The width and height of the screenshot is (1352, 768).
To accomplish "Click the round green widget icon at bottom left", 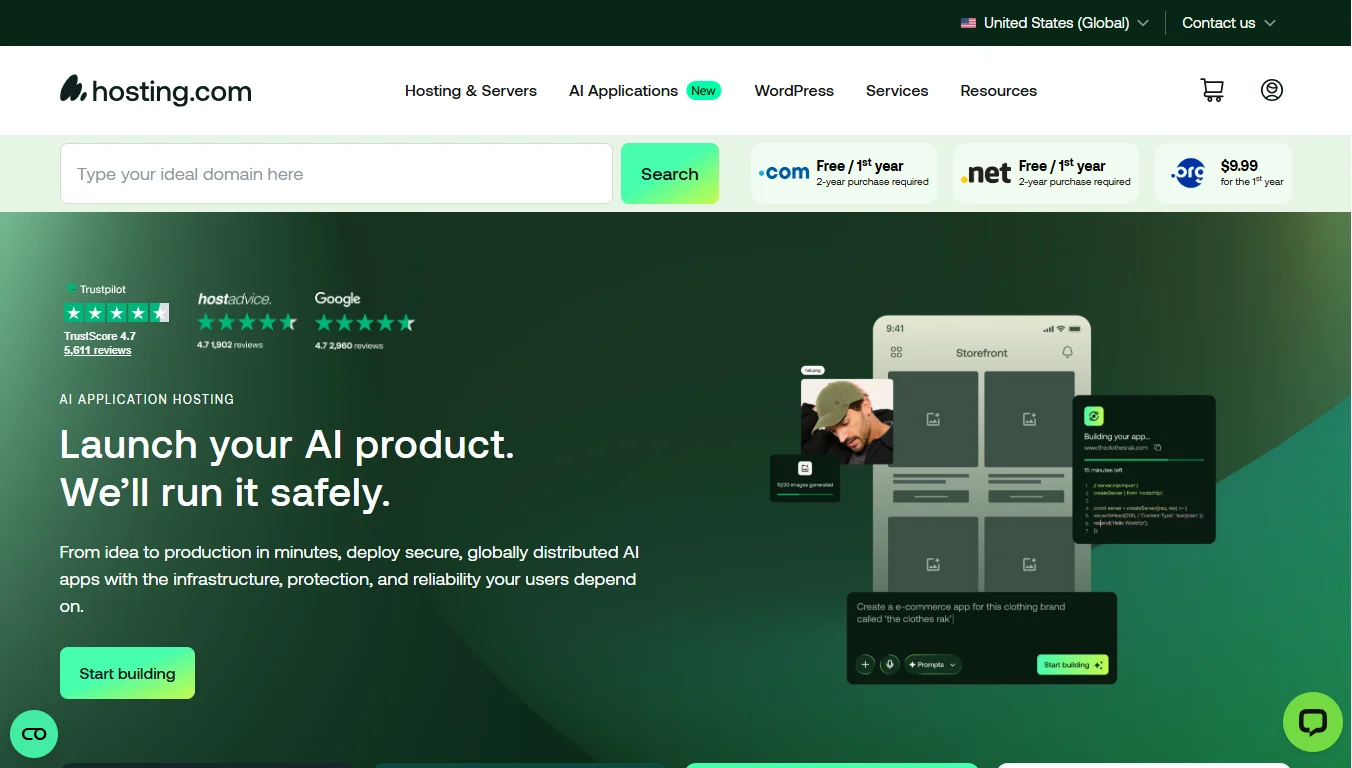I will point(34,734).
